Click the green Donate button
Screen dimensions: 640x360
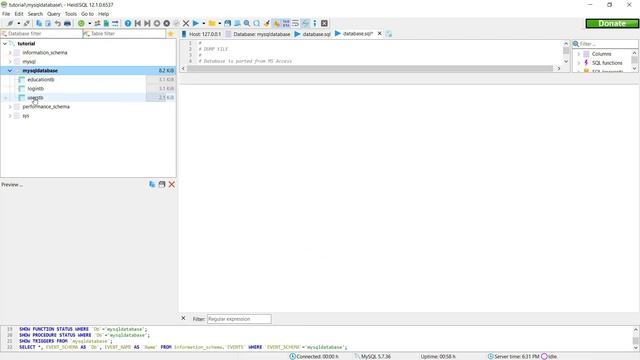tap(612, 24)
